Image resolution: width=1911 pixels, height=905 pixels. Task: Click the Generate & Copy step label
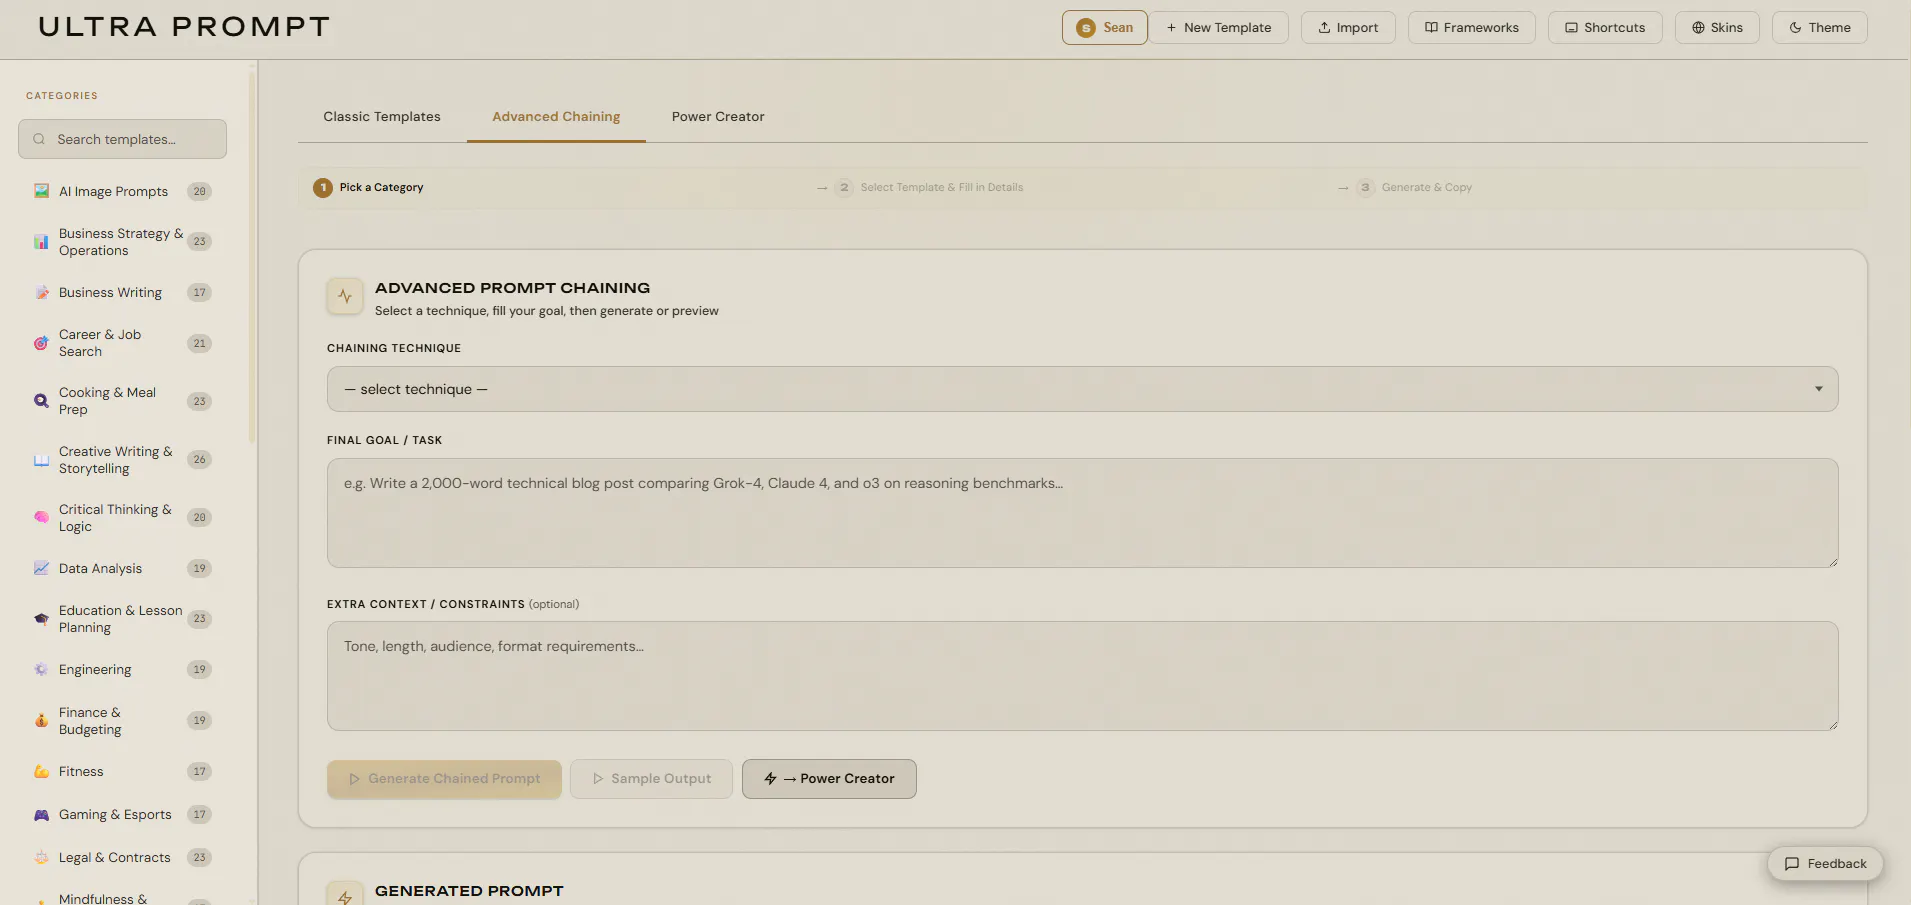point(1427,188)
